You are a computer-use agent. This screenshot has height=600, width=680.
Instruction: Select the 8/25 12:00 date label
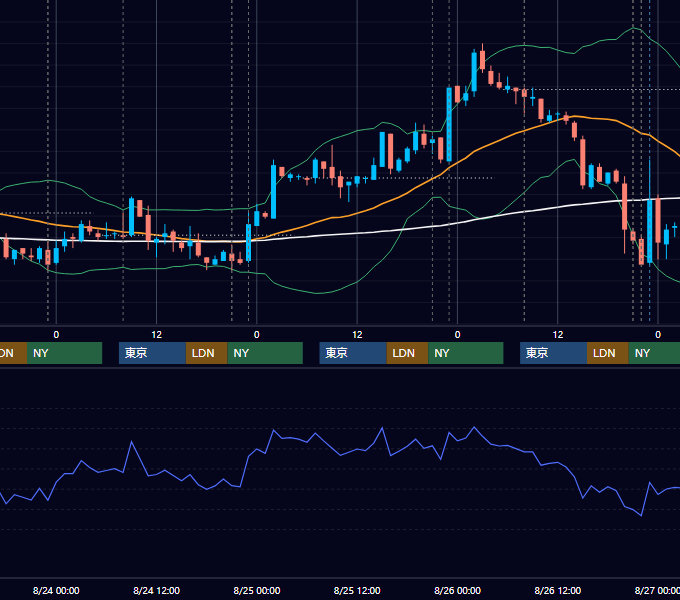(x=357, y=590)
